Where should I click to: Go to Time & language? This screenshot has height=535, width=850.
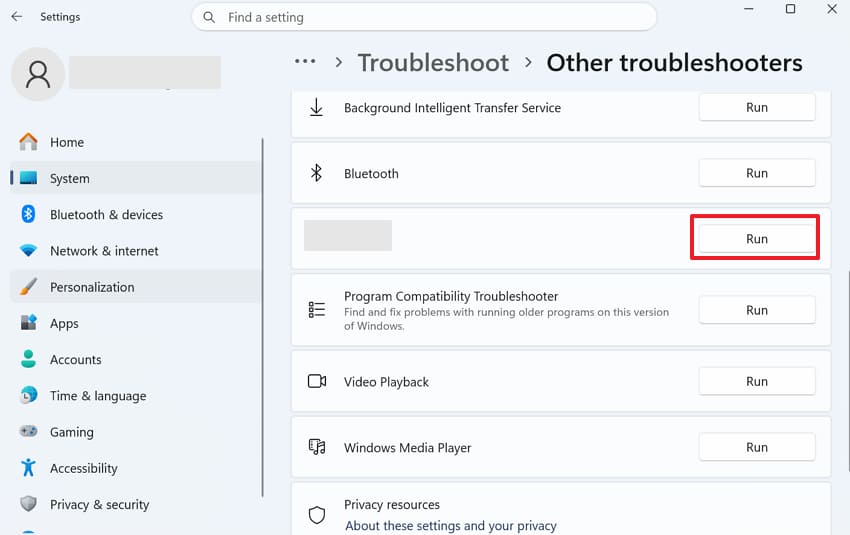136,396
